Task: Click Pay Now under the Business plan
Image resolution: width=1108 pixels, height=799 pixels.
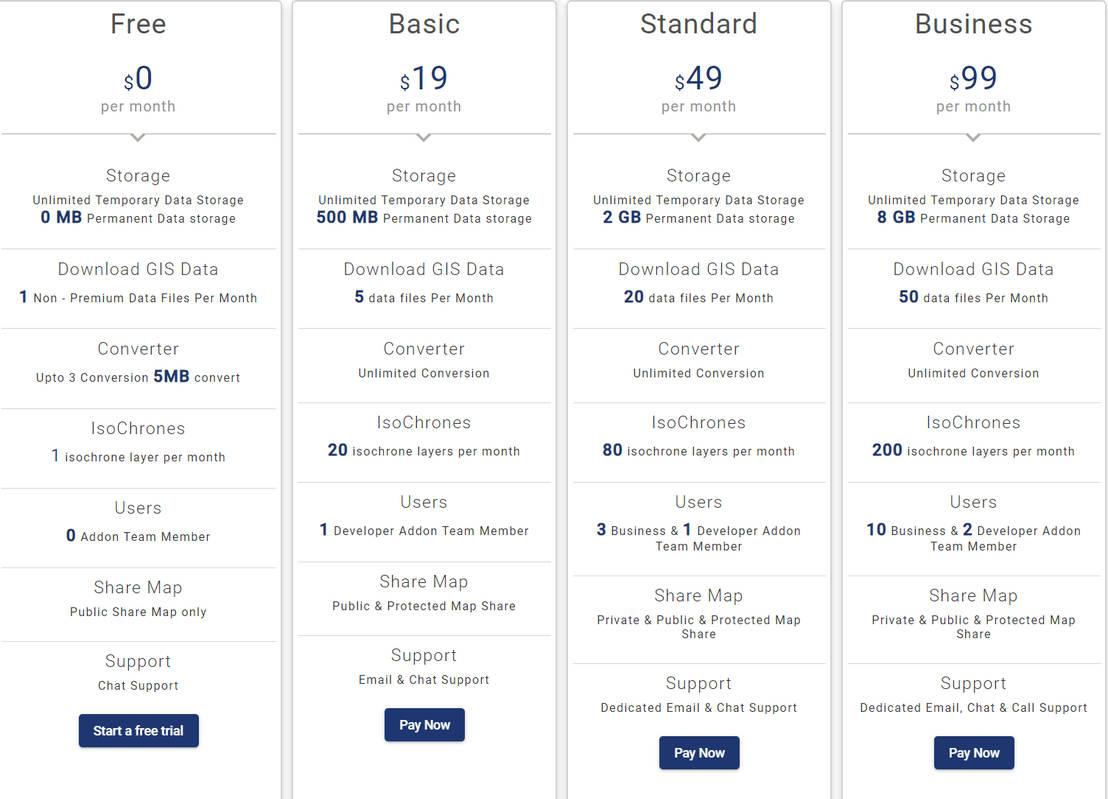Action: [x=973, y=752]
